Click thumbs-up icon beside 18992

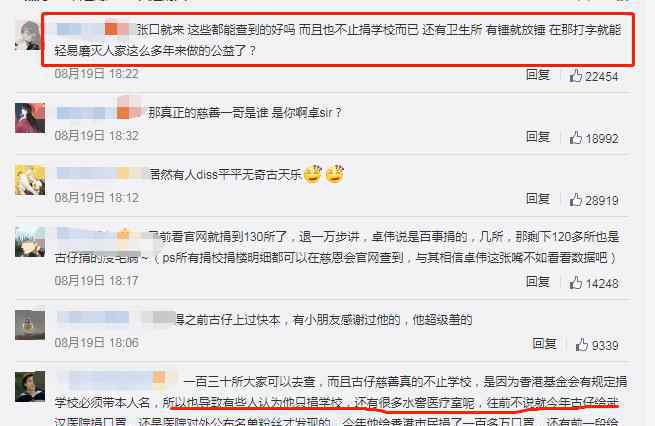click(576, 137)
